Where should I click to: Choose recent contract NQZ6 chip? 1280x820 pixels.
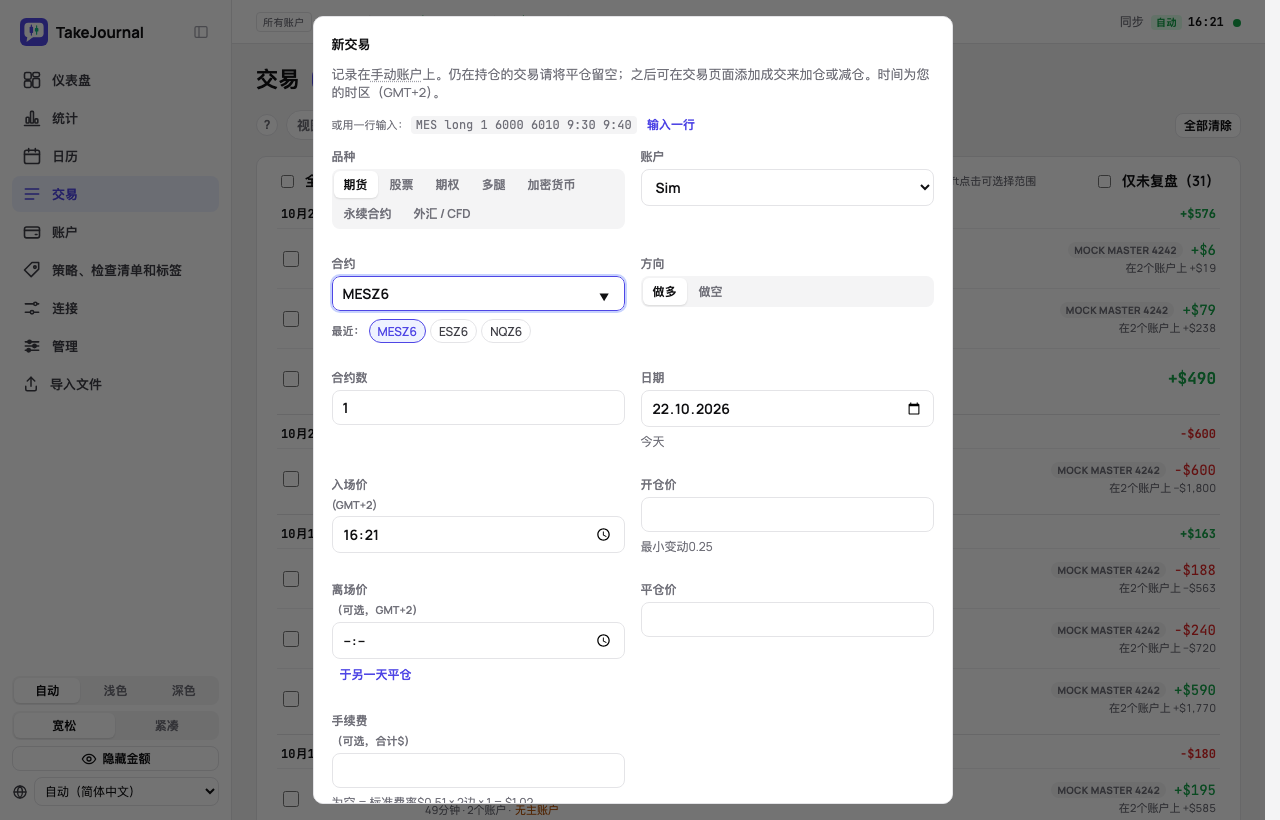pyautogui.click(x=505, y=332)
